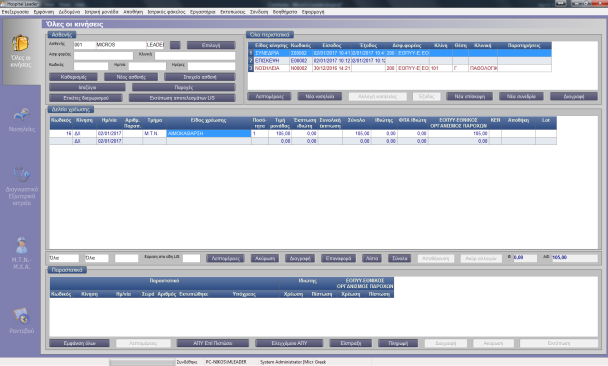
Task: Click the Νέα συνεδρία button
Action: (x=521, y=96)
